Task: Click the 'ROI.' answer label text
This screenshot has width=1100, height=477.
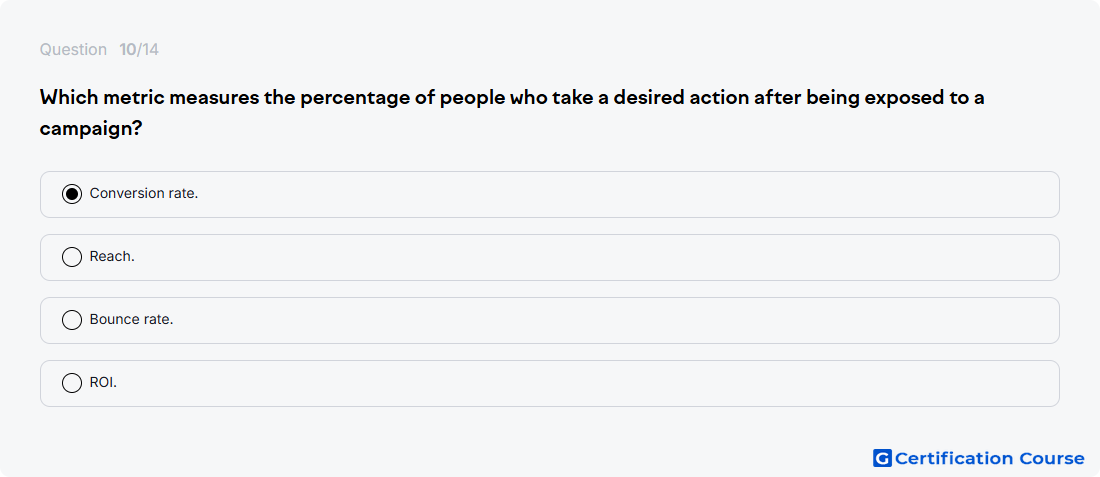Action: (x=103, y=383)
